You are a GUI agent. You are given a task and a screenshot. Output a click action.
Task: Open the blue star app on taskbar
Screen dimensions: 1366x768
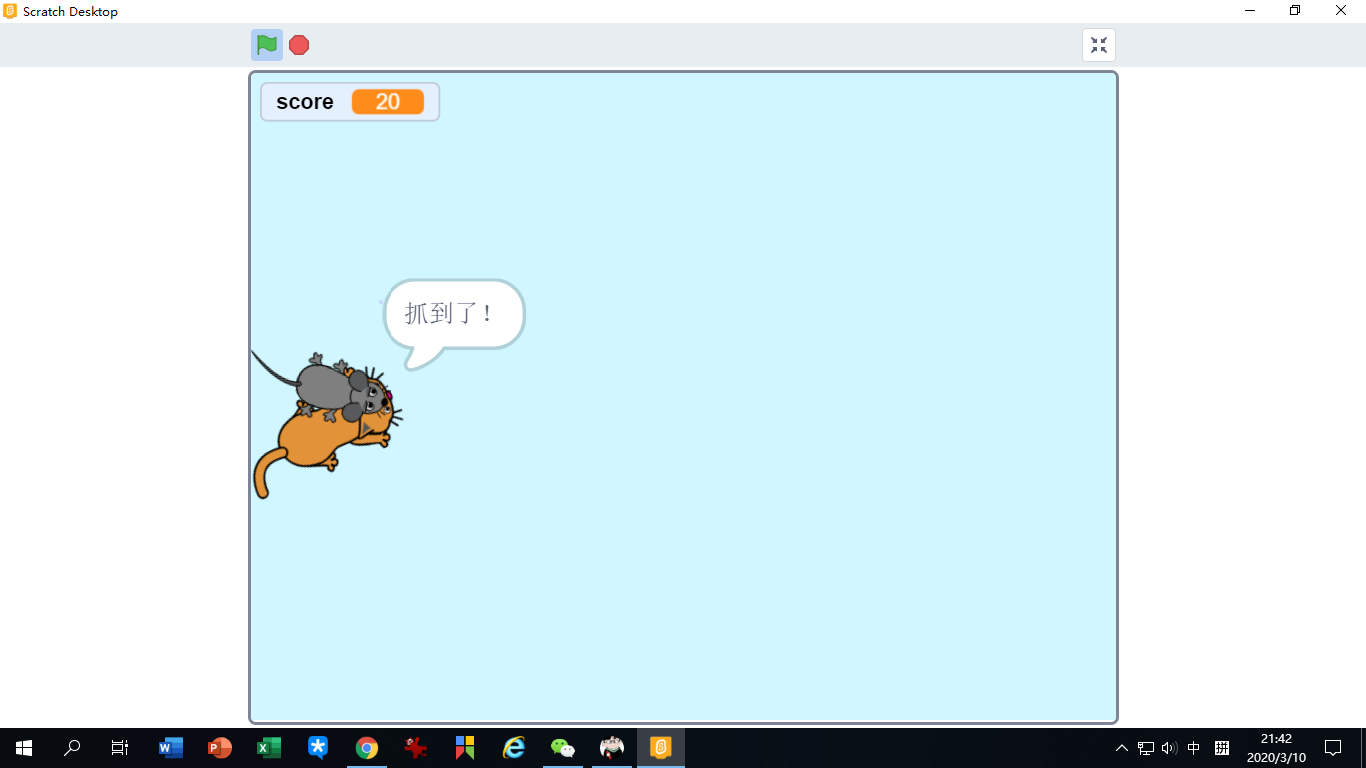coord(318,748)
